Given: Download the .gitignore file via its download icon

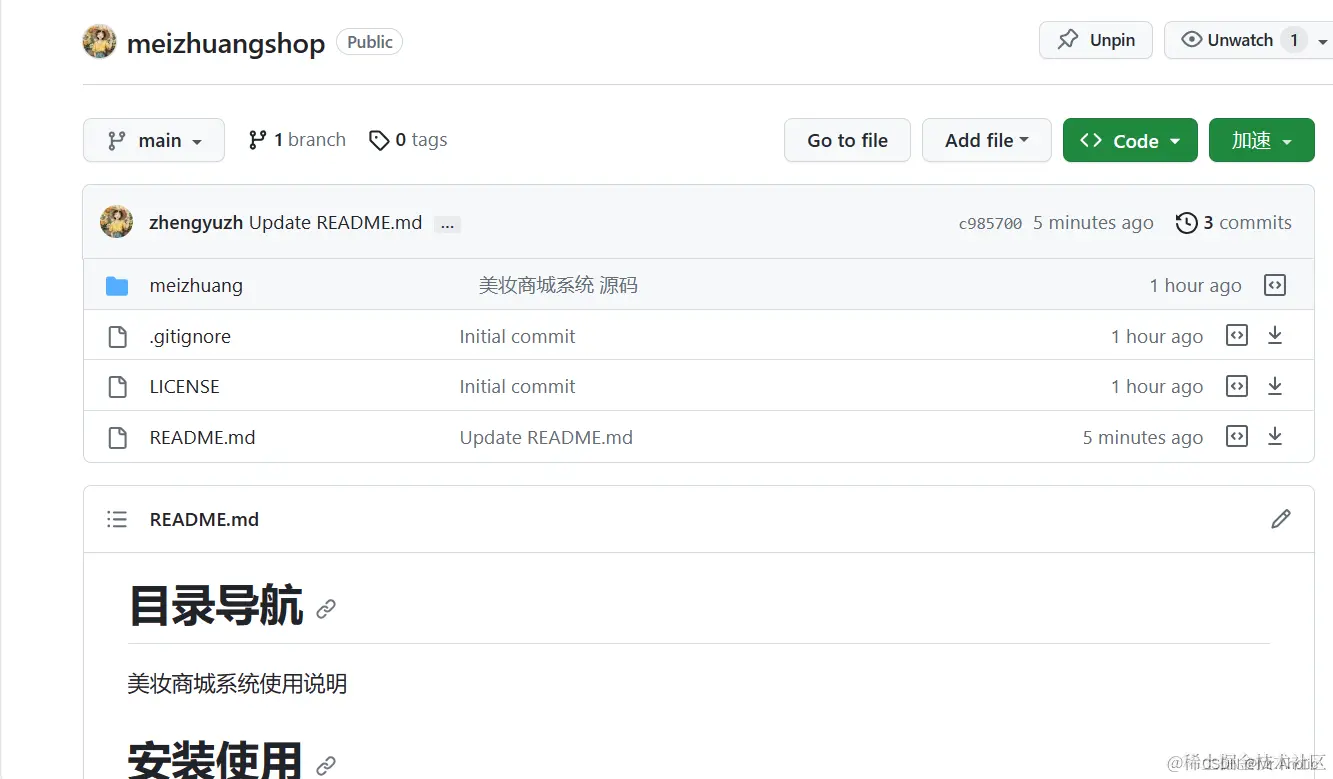Looking at the screenshot, I should [1275, 335].
